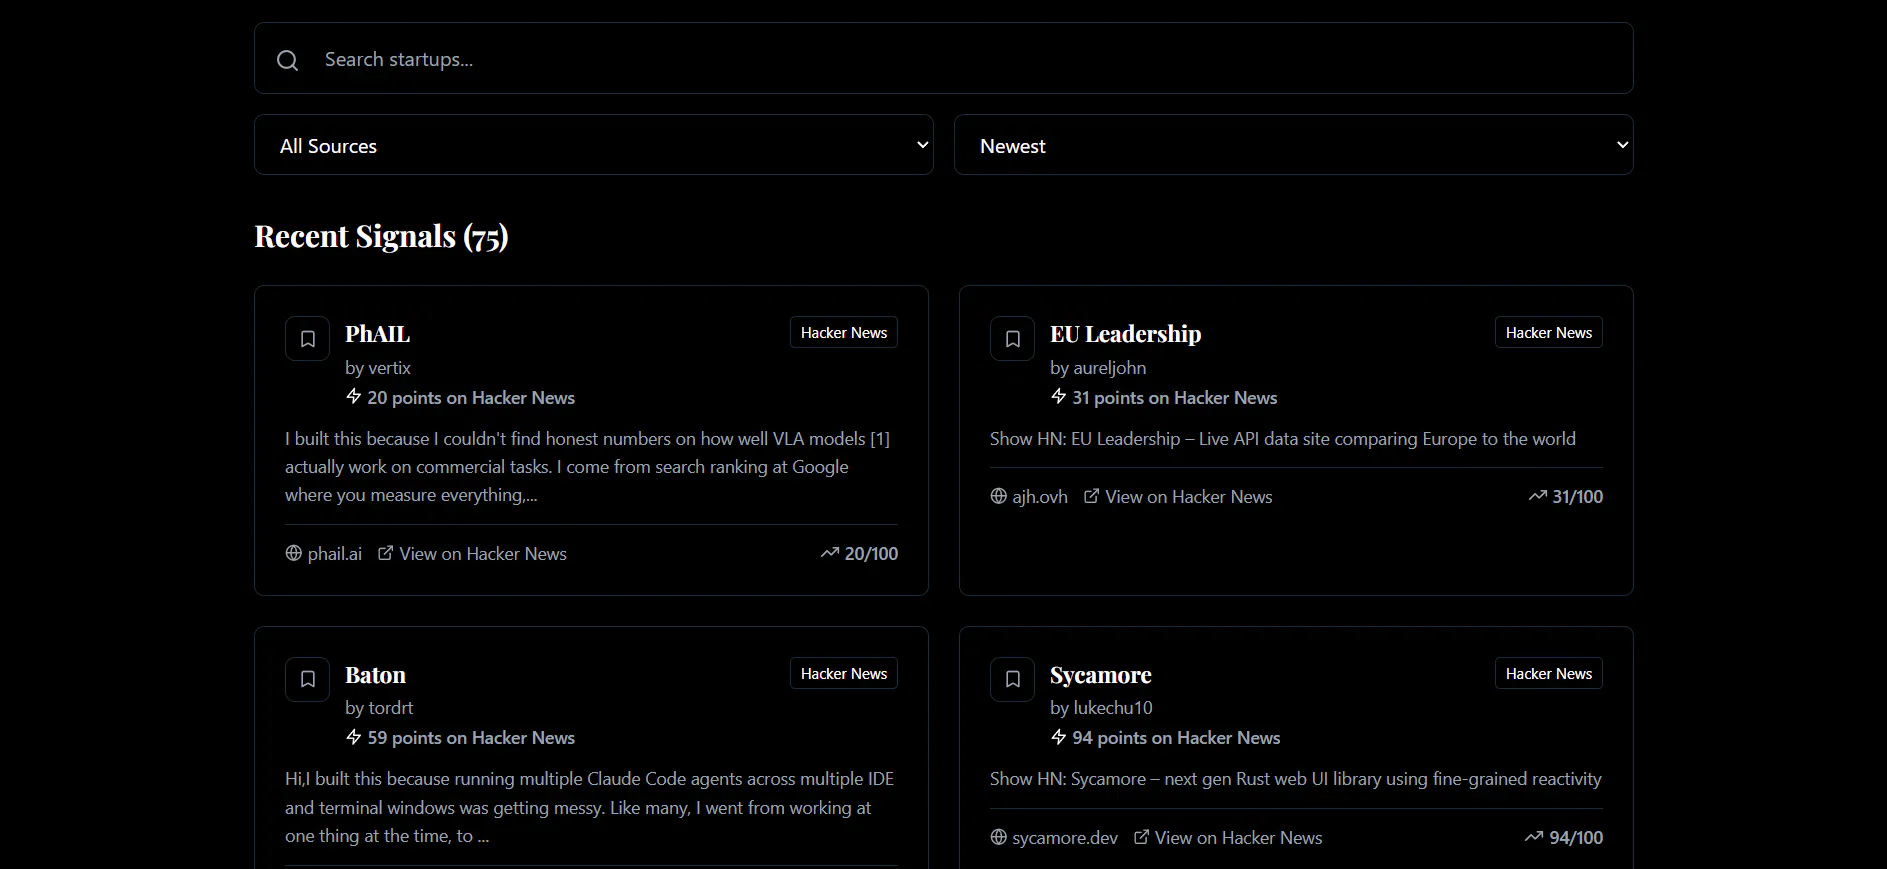Bookmark the EU Leadership card
The height and width of the screenshot is (869, 1887).
[1012, 339]
